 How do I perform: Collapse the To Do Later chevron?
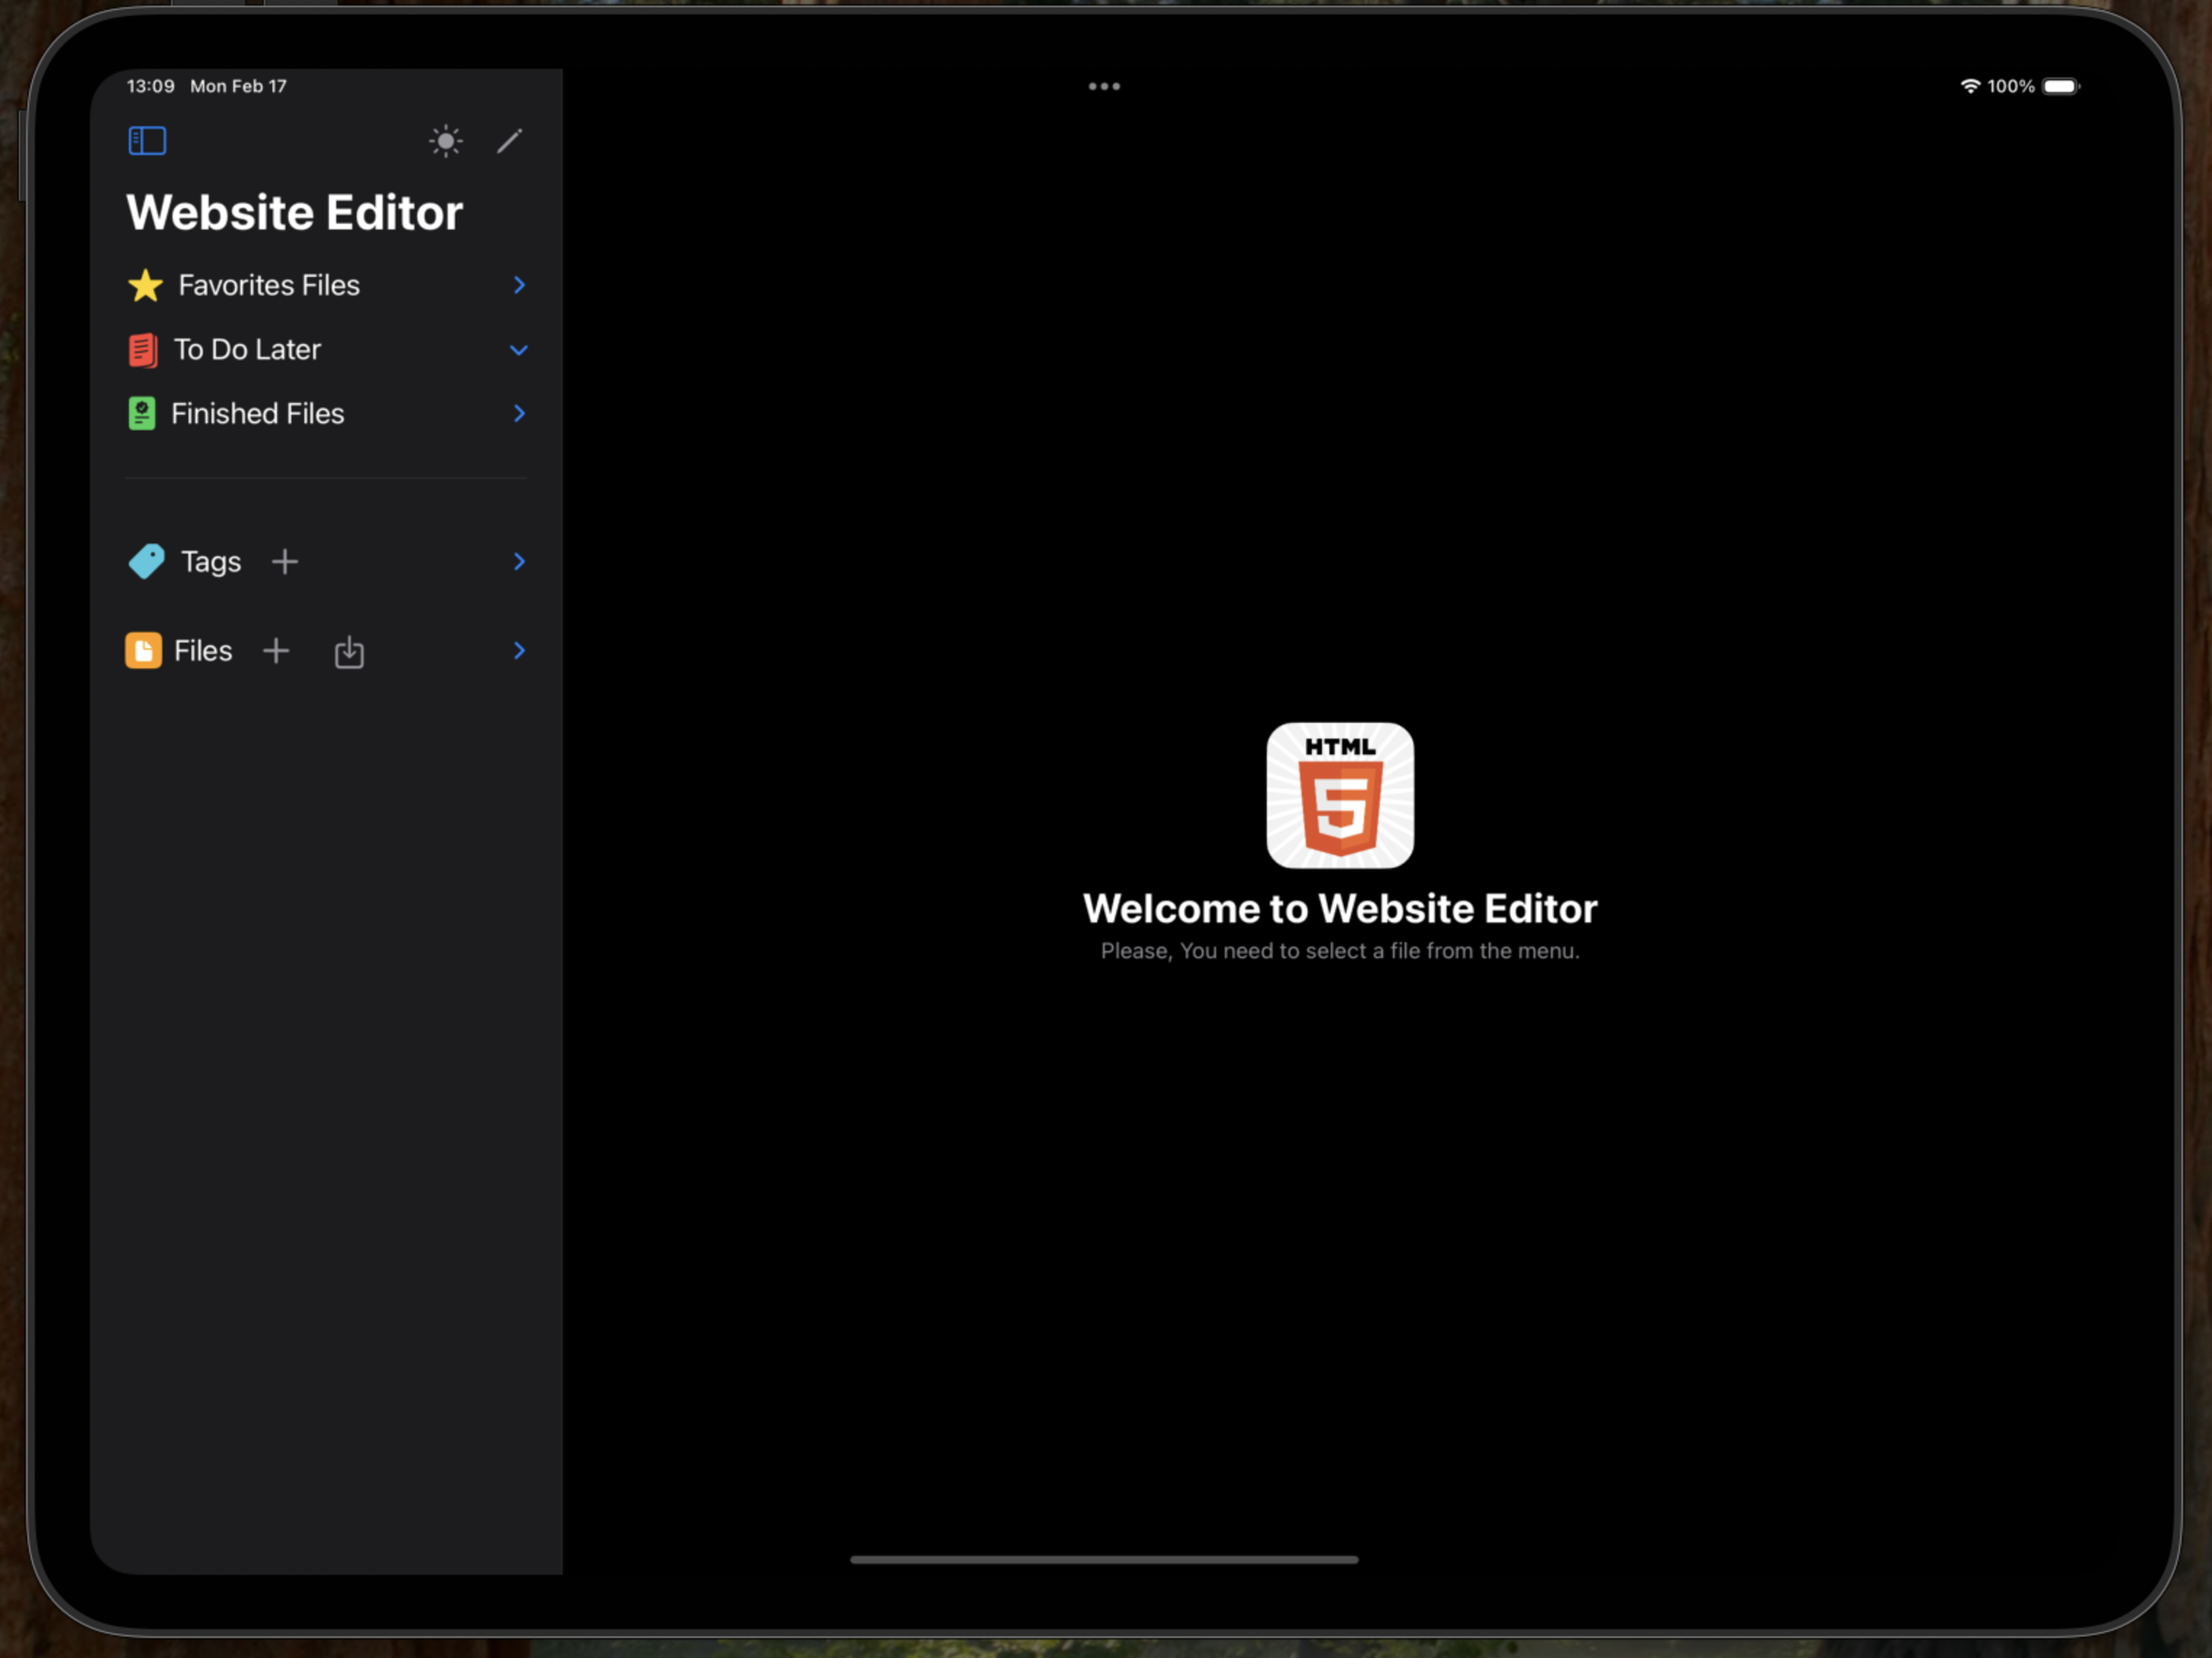(519, 350)
